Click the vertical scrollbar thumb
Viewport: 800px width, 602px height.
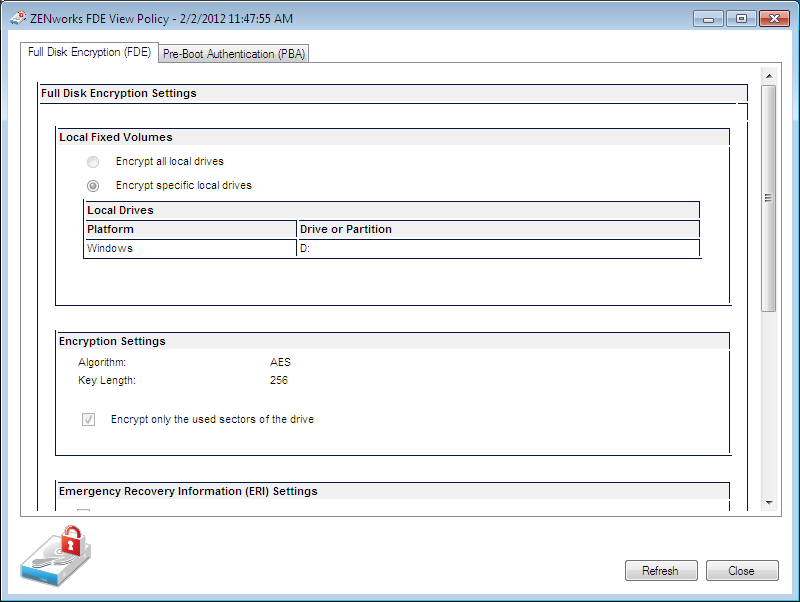[769, 198]
